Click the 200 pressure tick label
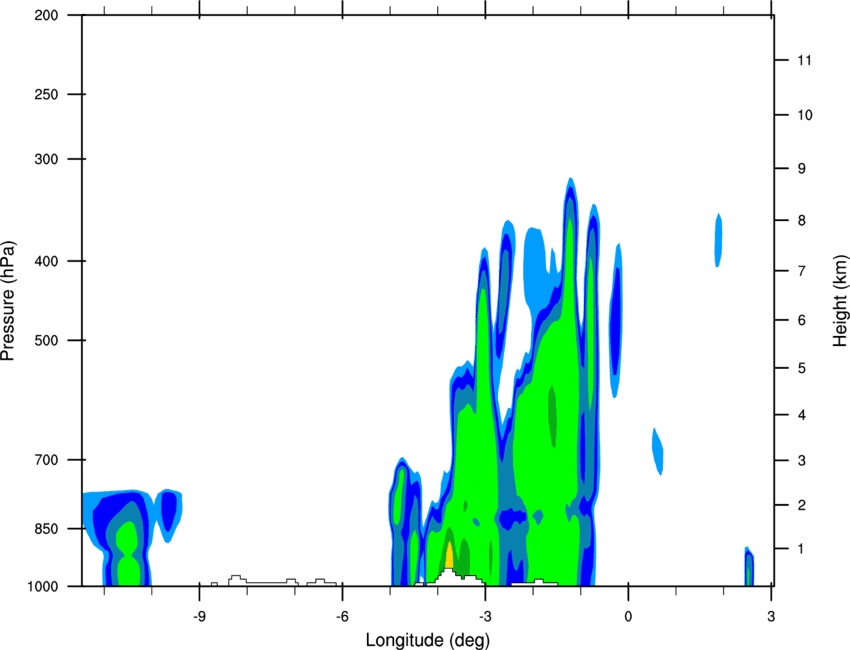The image size is (850, 650). [x=47, y=15]
